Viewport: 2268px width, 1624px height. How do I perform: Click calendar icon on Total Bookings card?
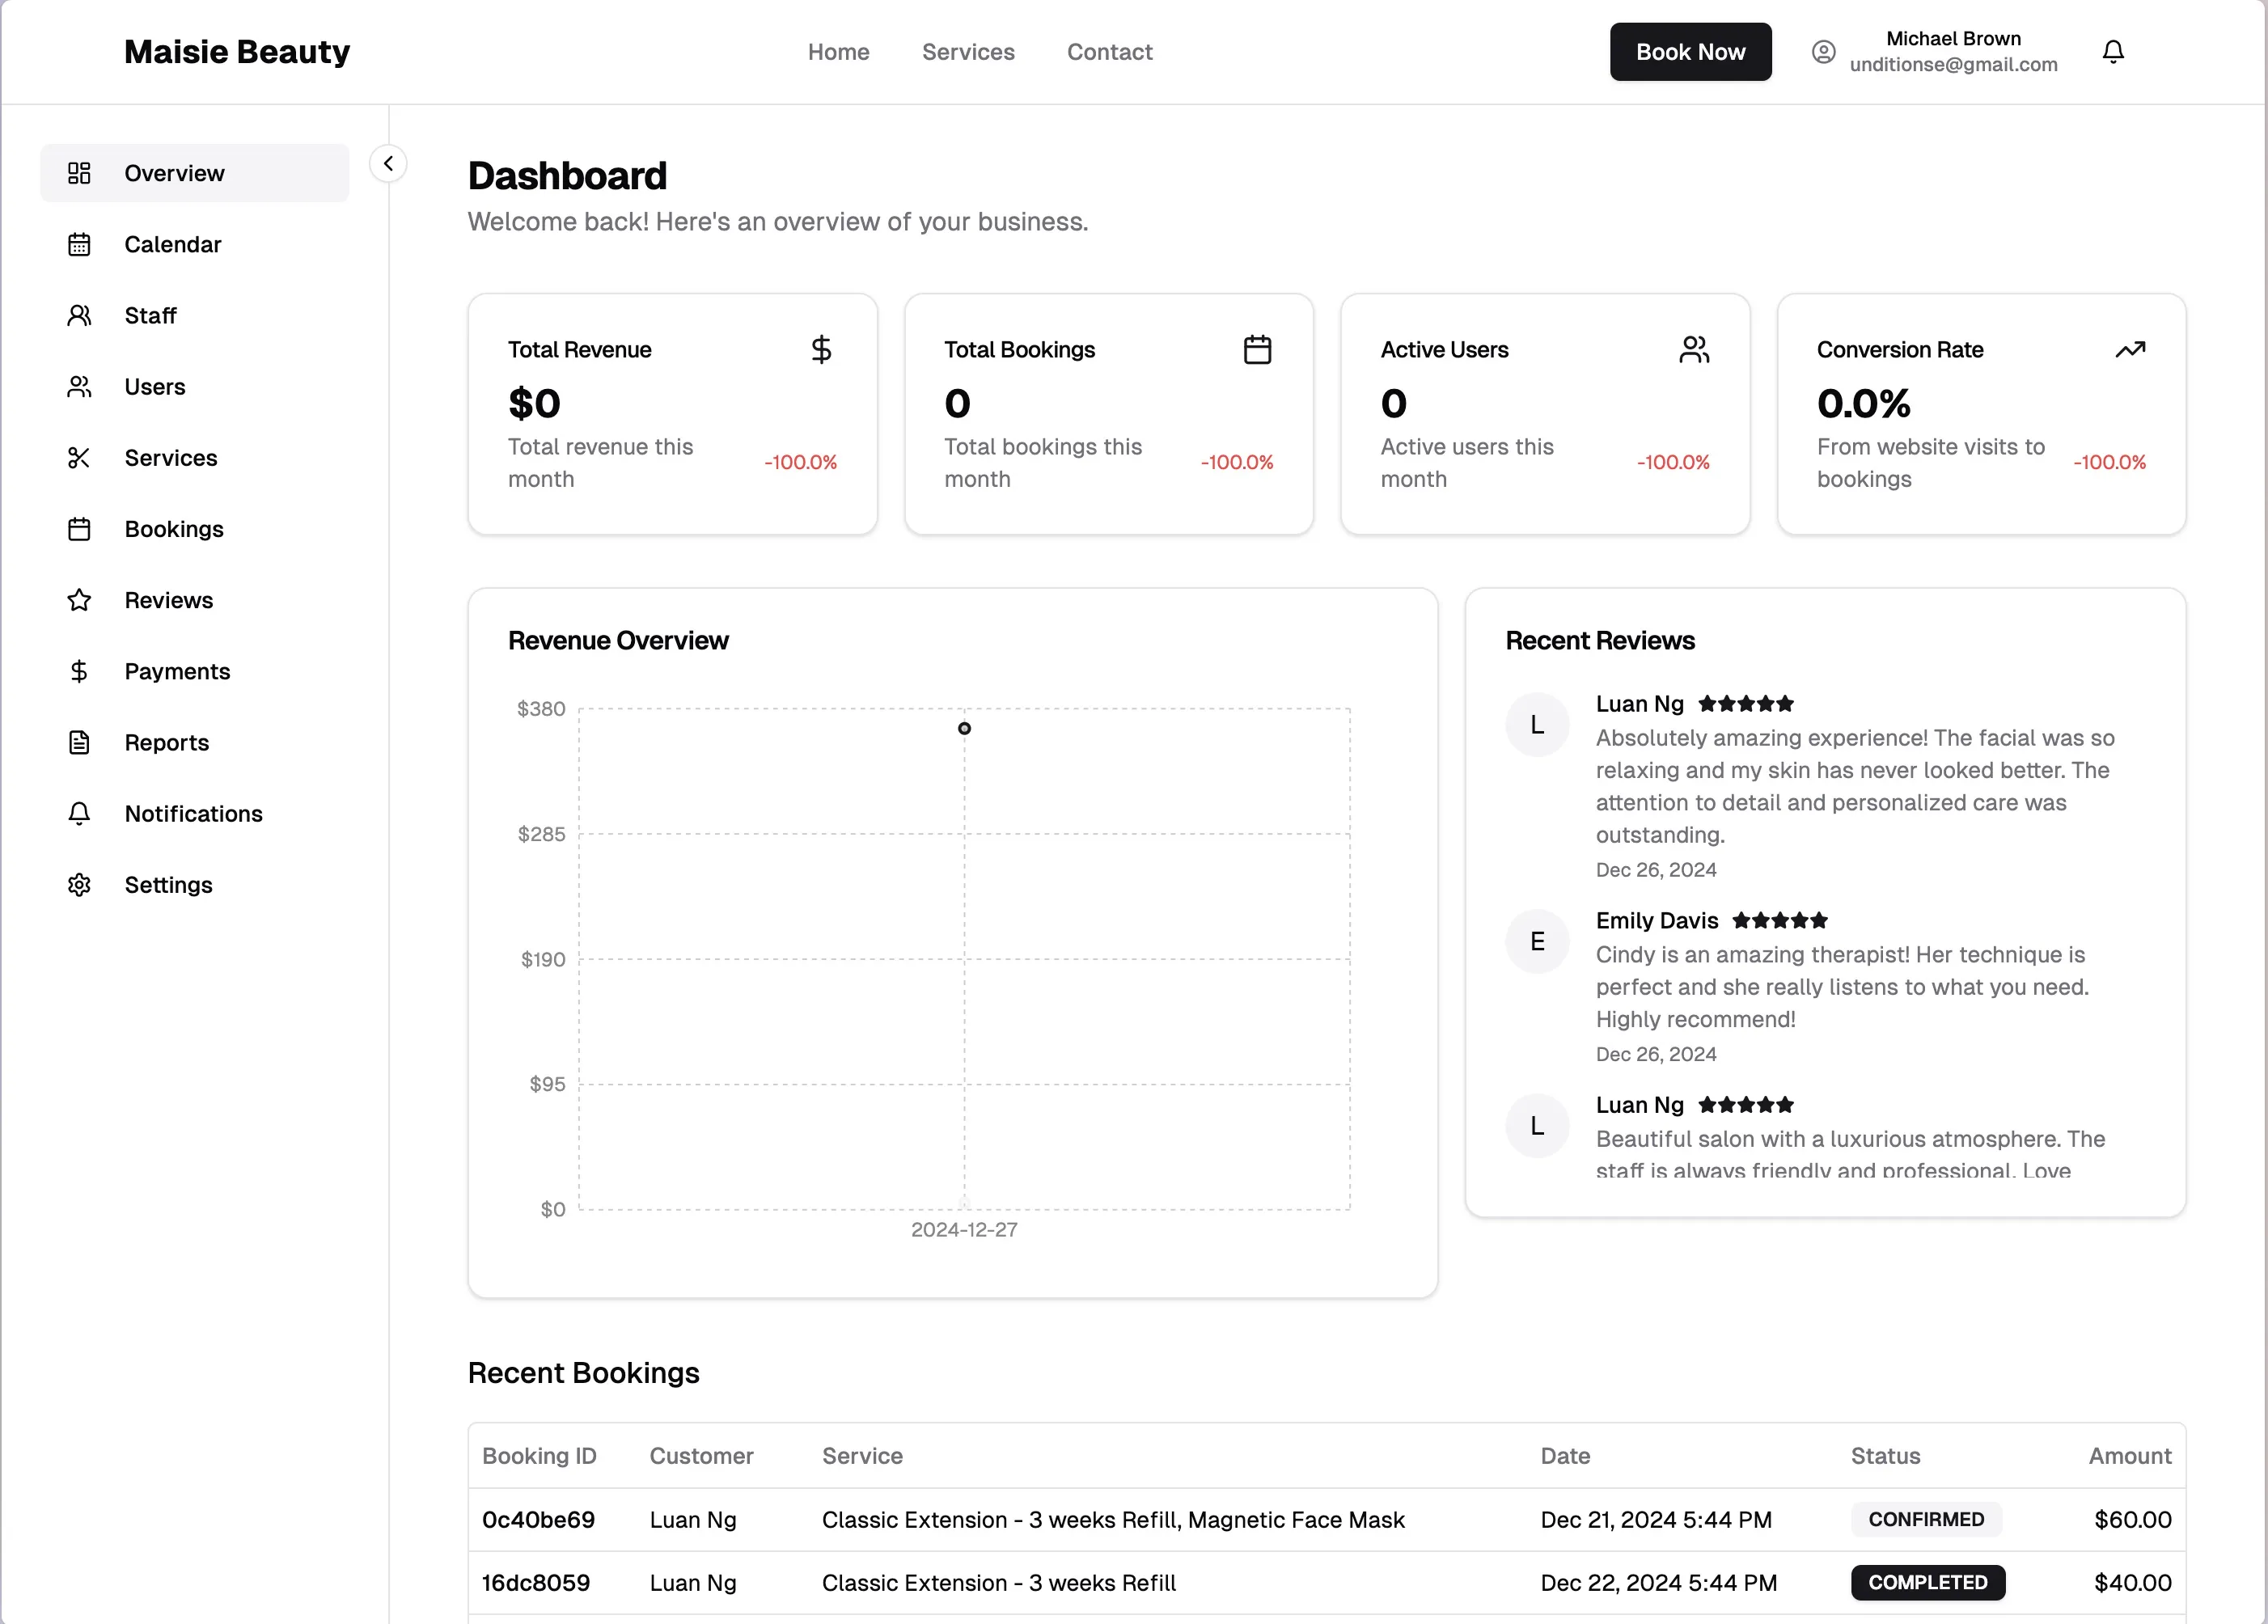[1257, 349]
